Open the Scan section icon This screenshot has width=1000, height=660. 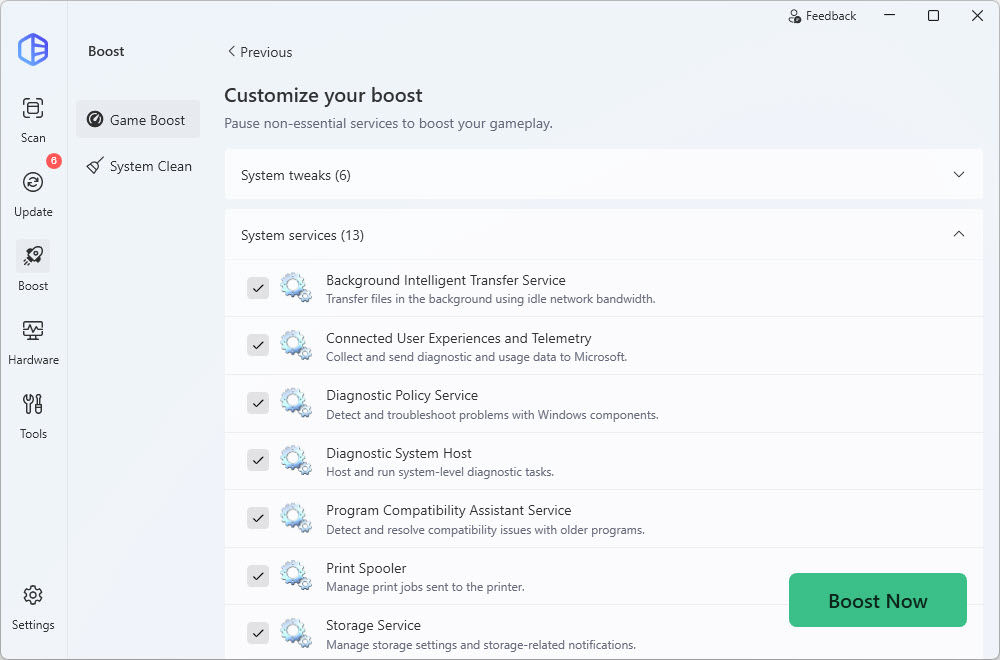pos(33,108)
